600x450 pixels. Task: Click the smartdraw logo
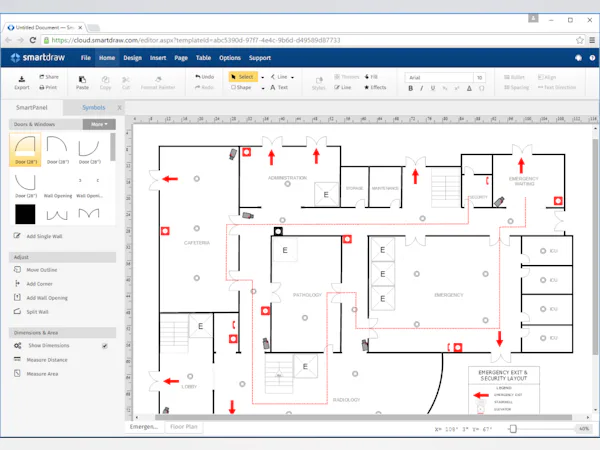(38, 58)
